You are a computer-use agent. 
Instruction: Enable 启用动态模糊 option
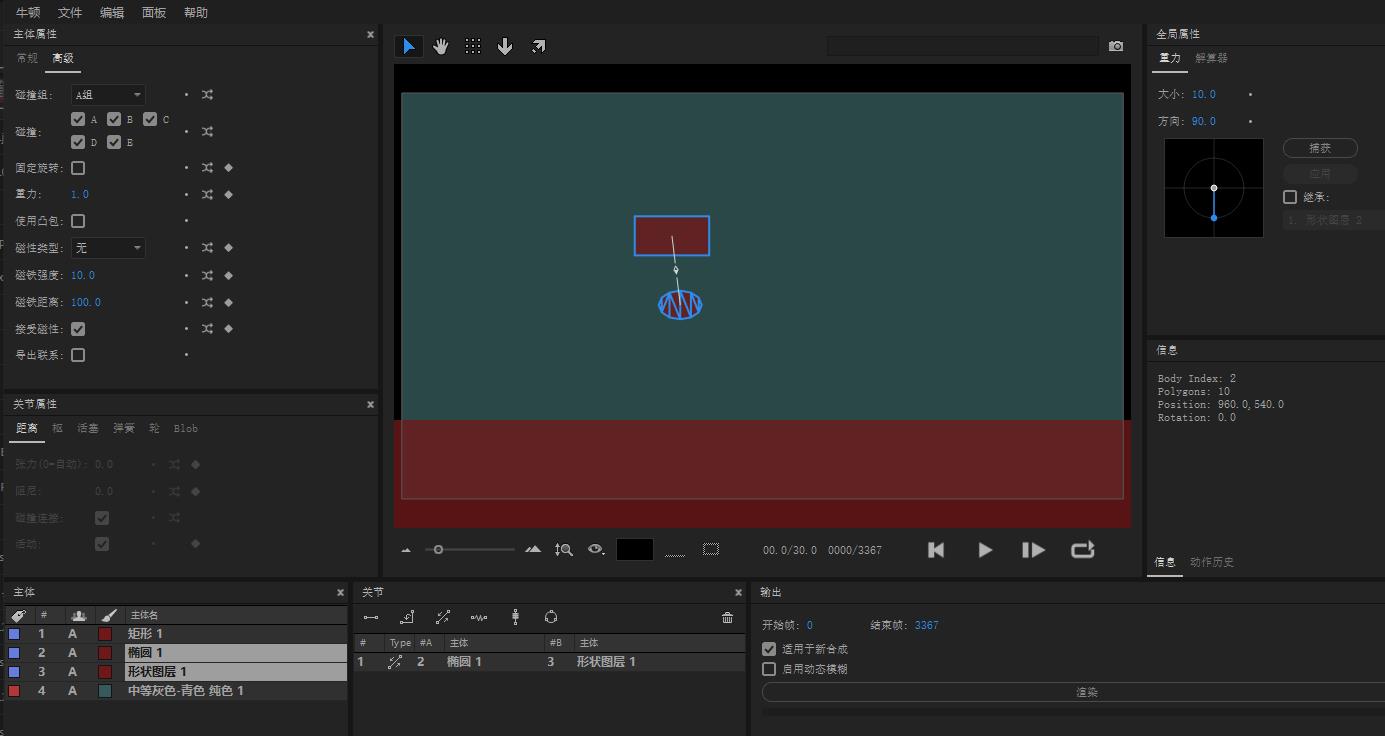(769, 669)
